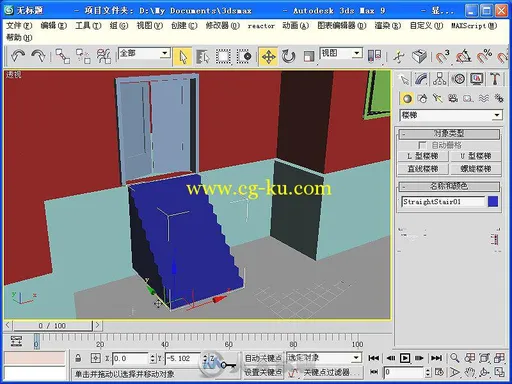Screen dimensions: 512x384
Task: Select the Space Warps category icon
Action: 484,99
